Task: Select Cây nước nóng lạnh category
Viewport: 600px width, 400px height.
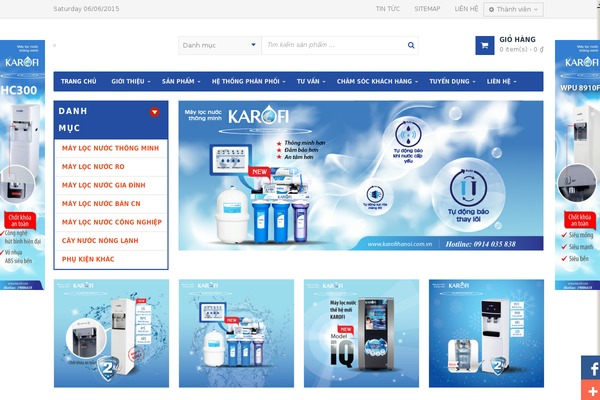Action: (x=100, y=241)
